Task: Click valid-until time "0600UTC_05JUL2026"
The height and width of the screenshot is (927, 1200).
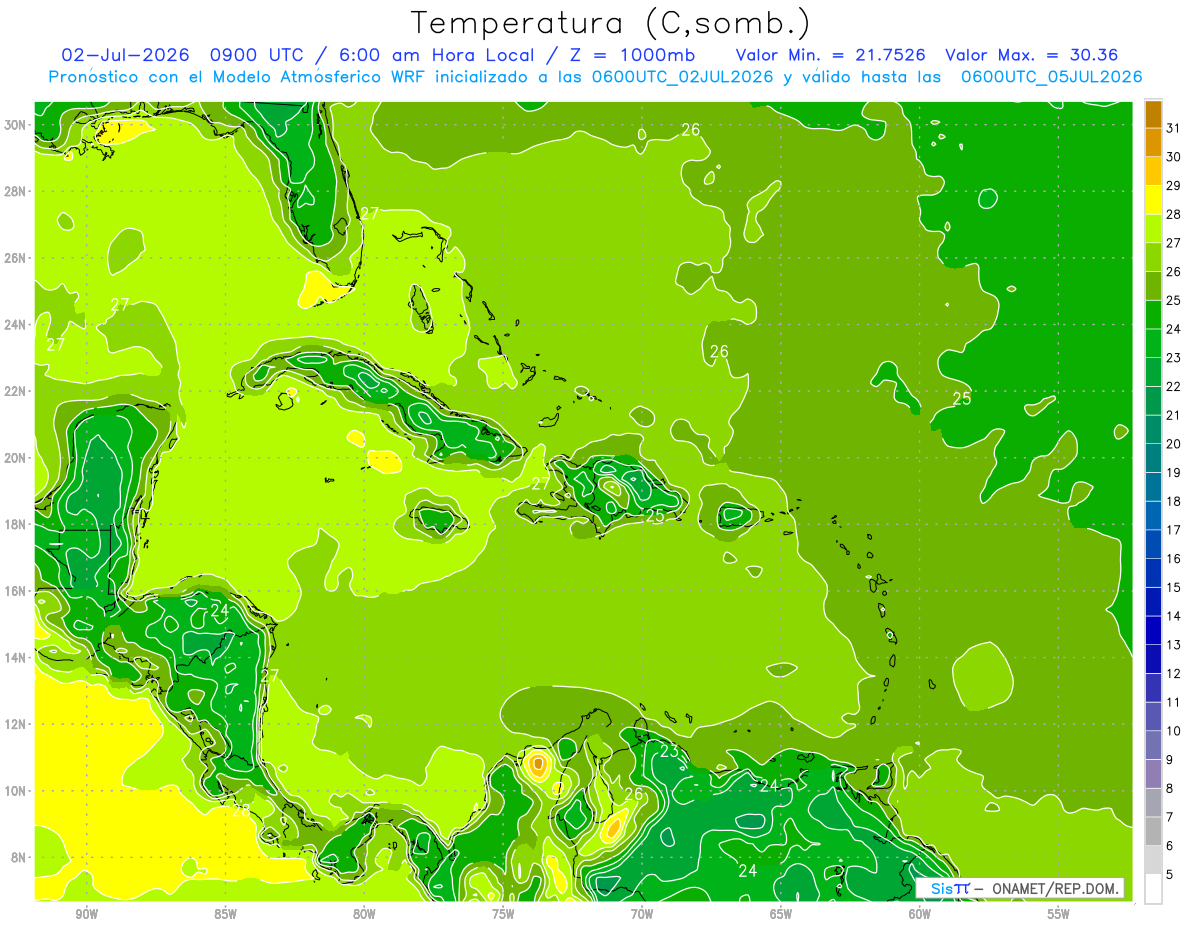Action: click(x=1051, y=77)
